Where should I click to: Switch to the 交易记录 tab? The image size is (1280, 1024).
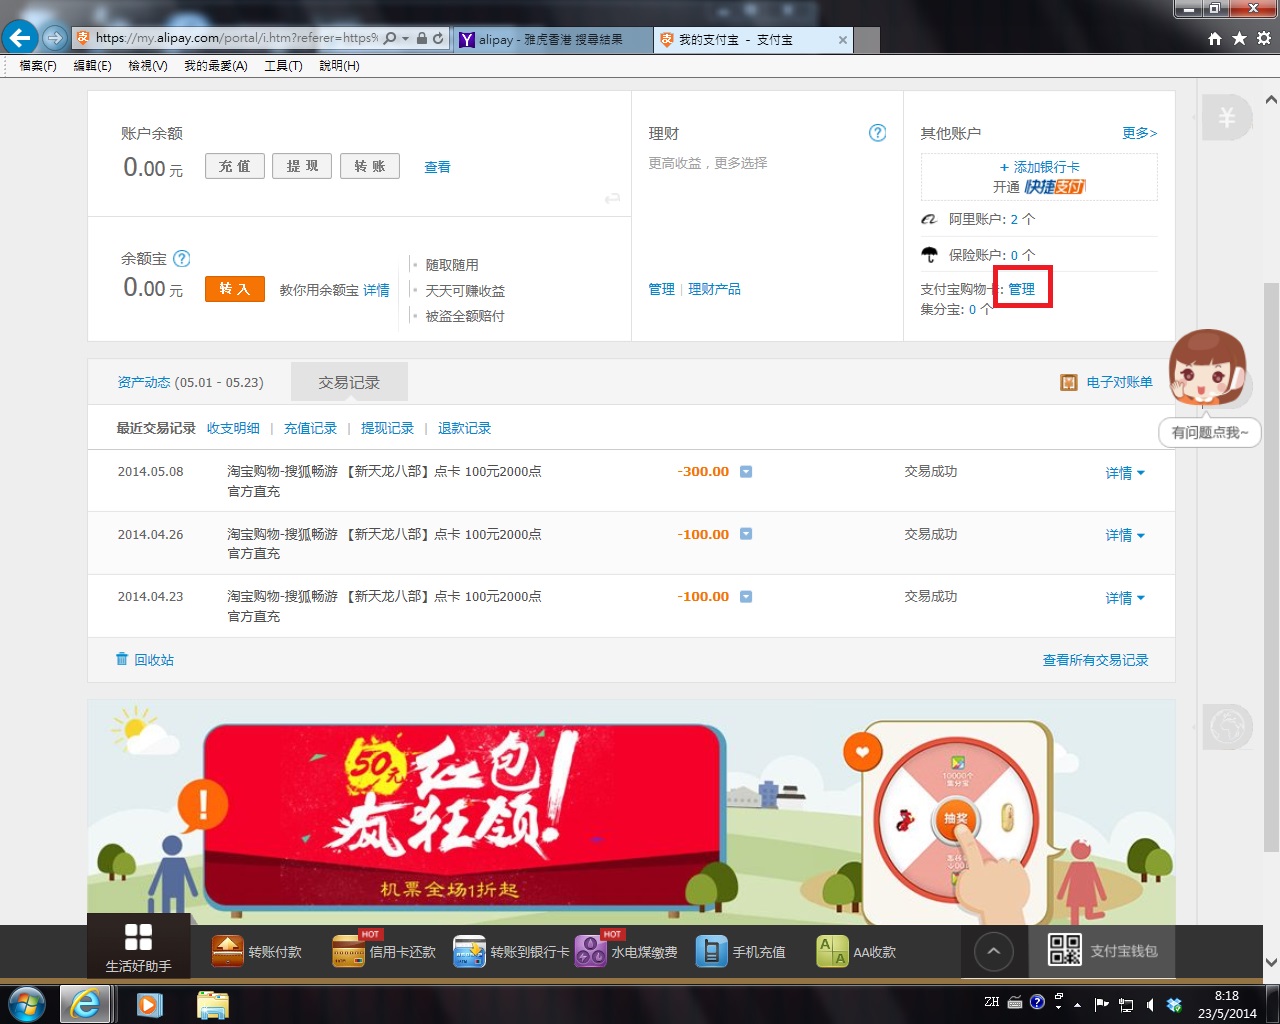pos(349,382)
